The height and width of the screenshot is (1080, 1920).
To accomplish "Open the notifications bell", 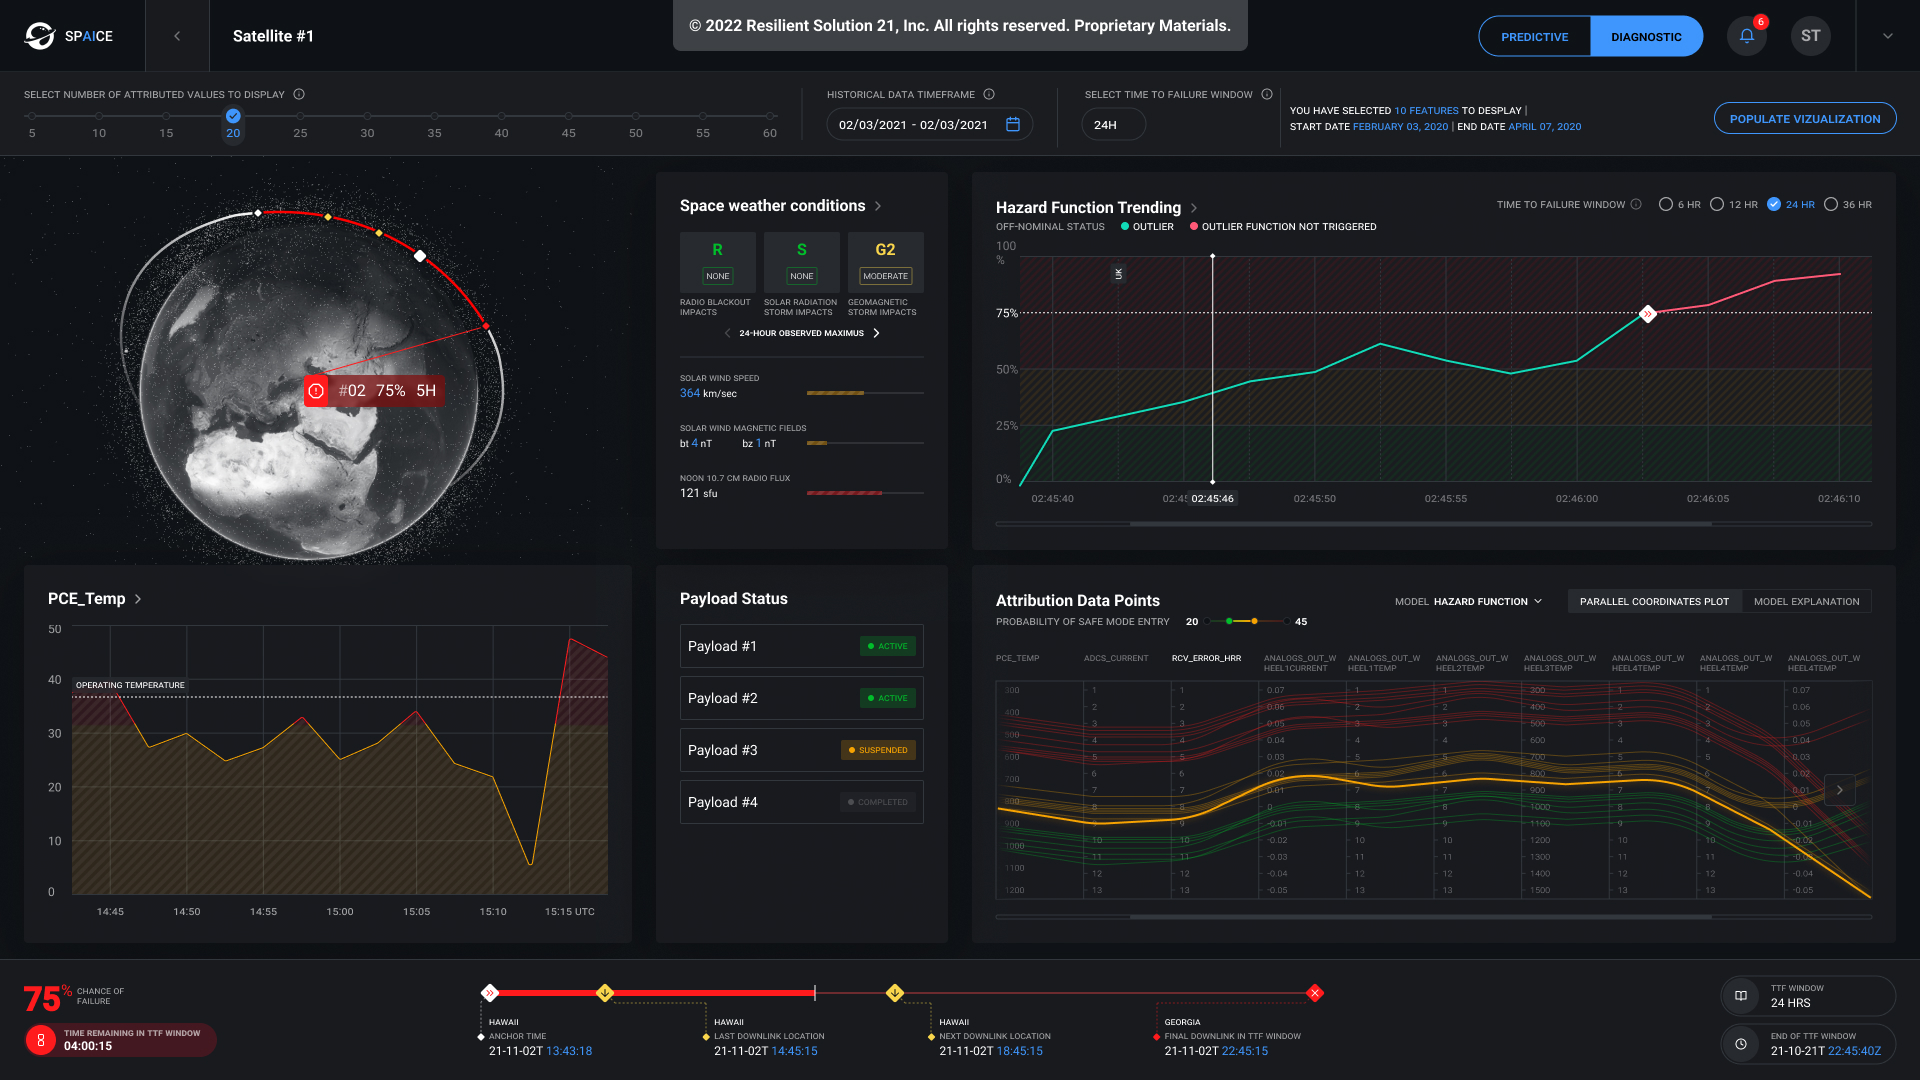I will [1747, 36].
